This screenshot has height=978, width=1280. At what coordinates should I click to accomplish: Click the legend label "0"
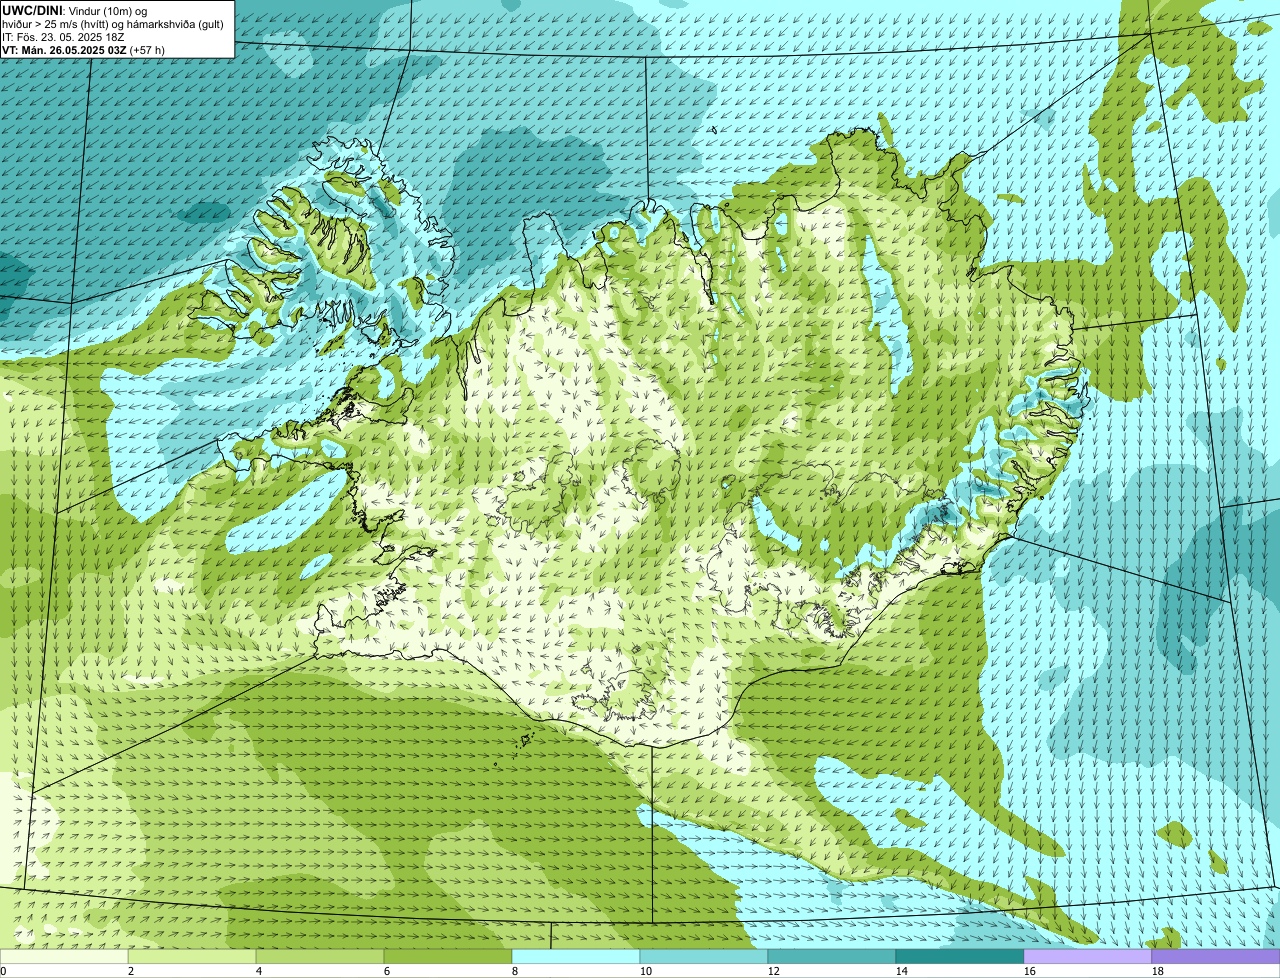[3, 971]
